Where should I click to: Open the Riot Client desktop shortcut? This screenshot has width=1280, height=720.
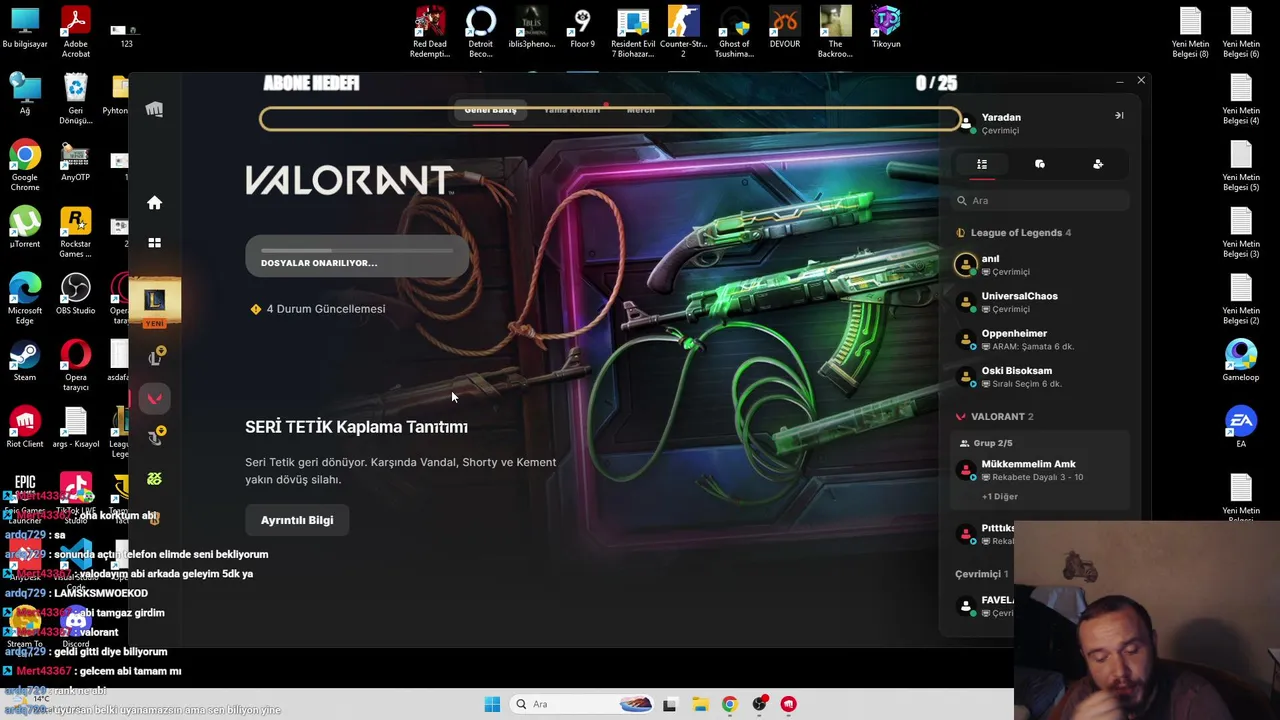[25, 428]
